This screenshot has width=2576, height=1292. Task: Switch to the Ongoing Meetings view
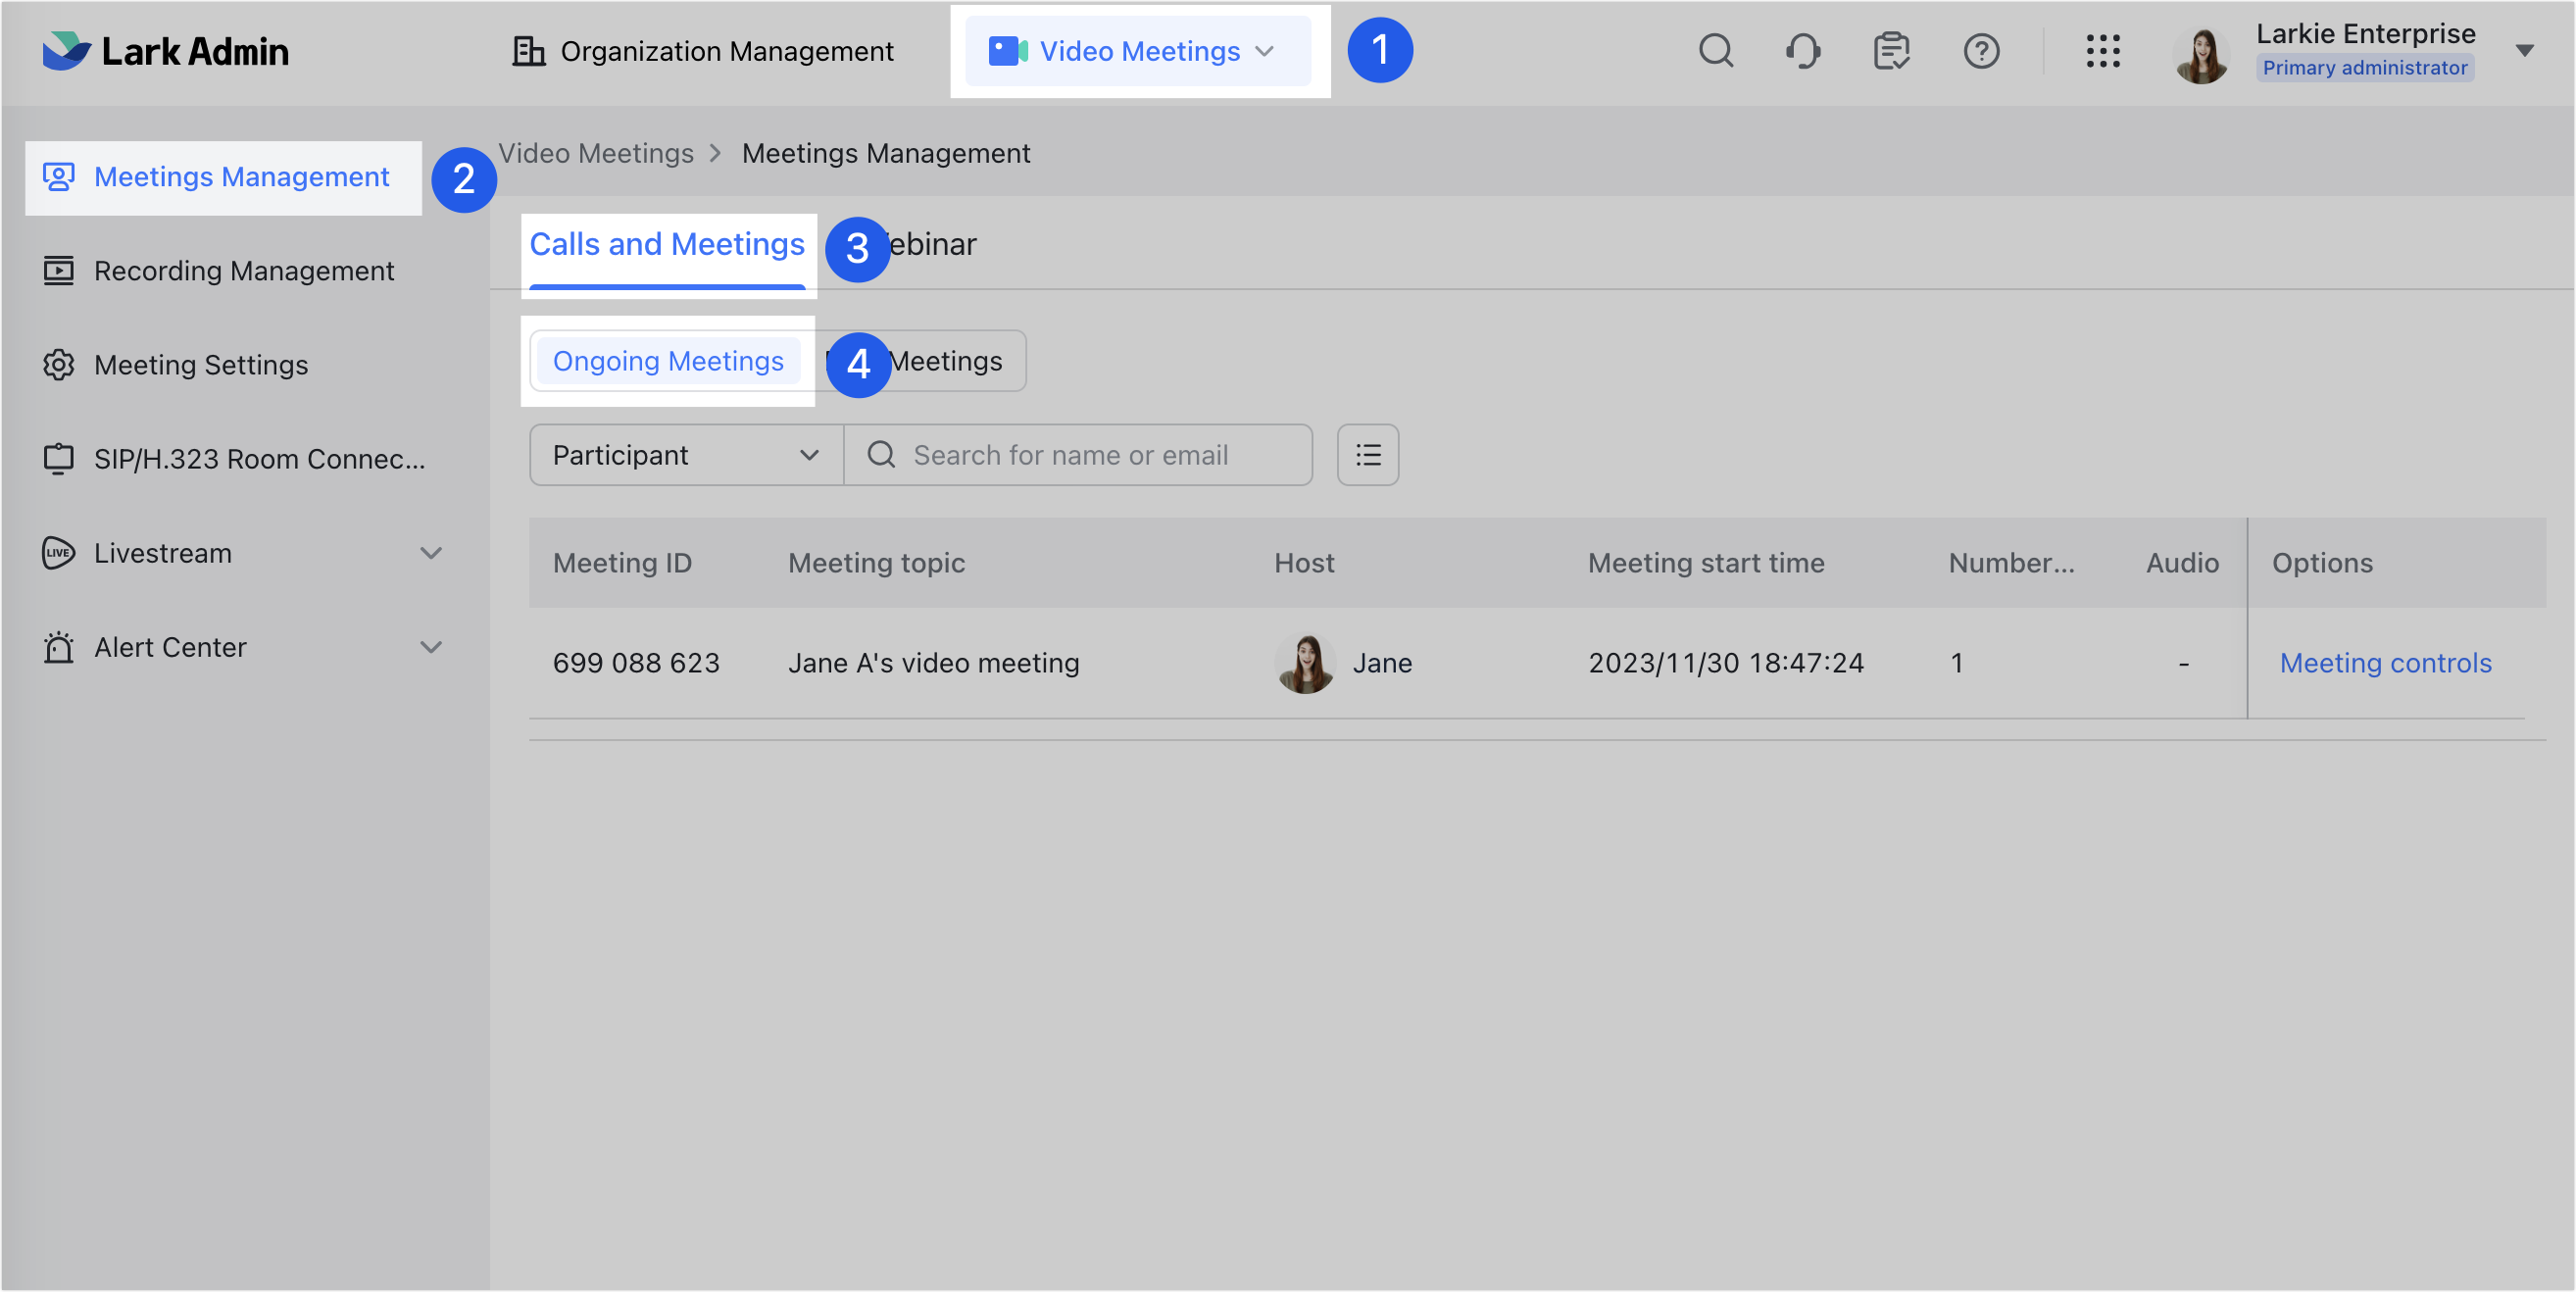point(668,361)
